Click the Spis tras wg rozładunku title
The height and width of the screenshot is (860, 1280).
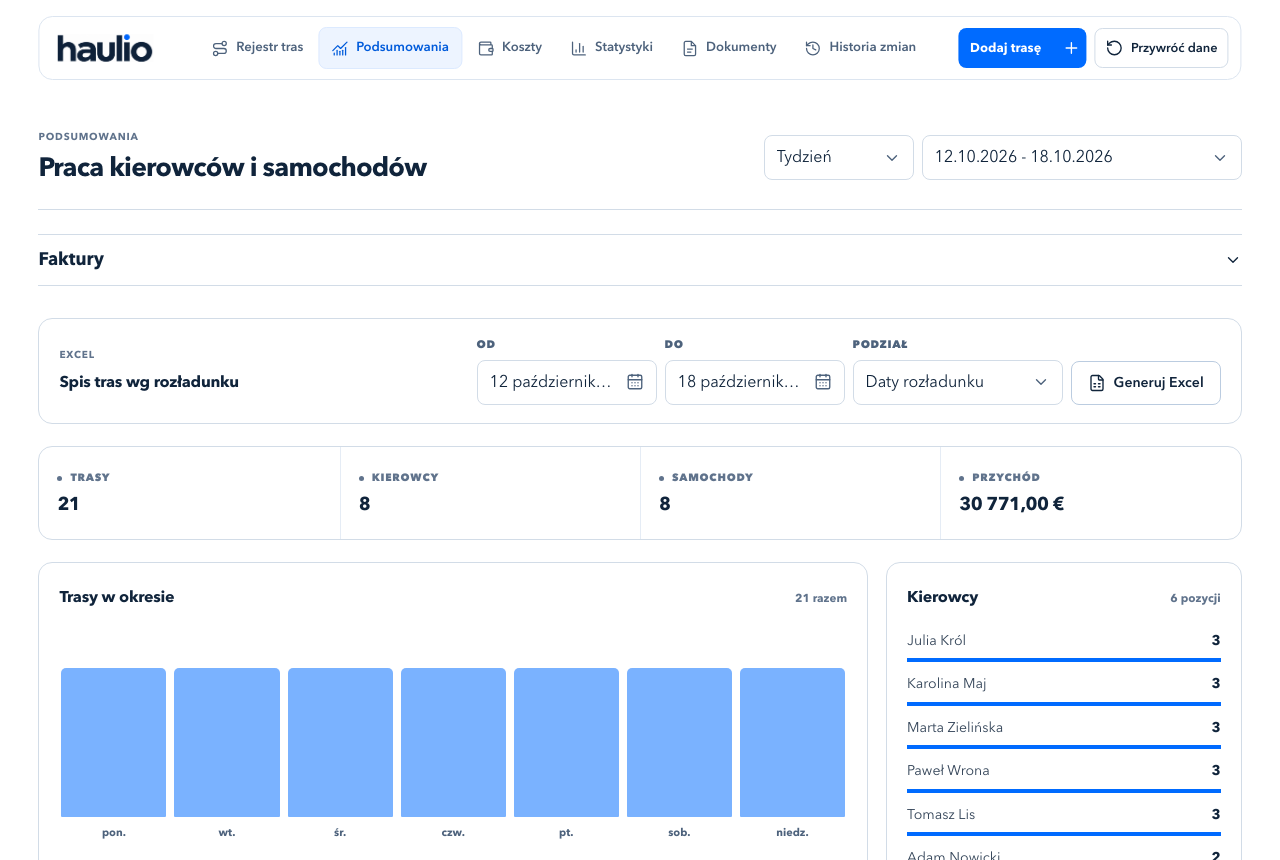point(149,382)
